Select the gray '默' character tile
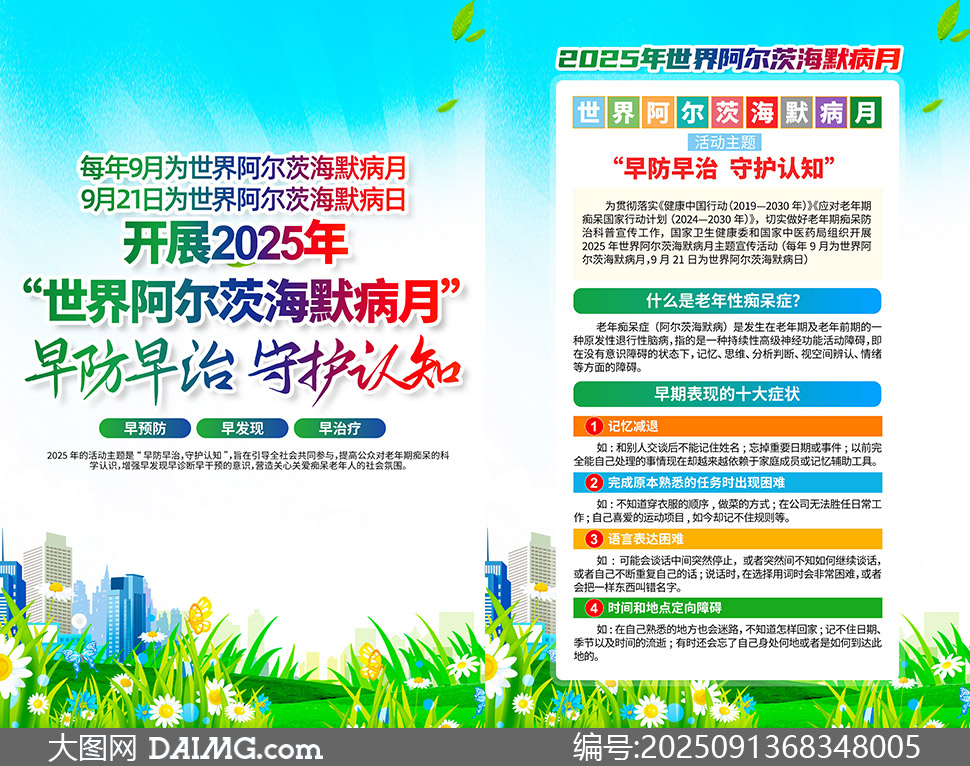Viewport: 970px width, 766px height. pos(796,113)
